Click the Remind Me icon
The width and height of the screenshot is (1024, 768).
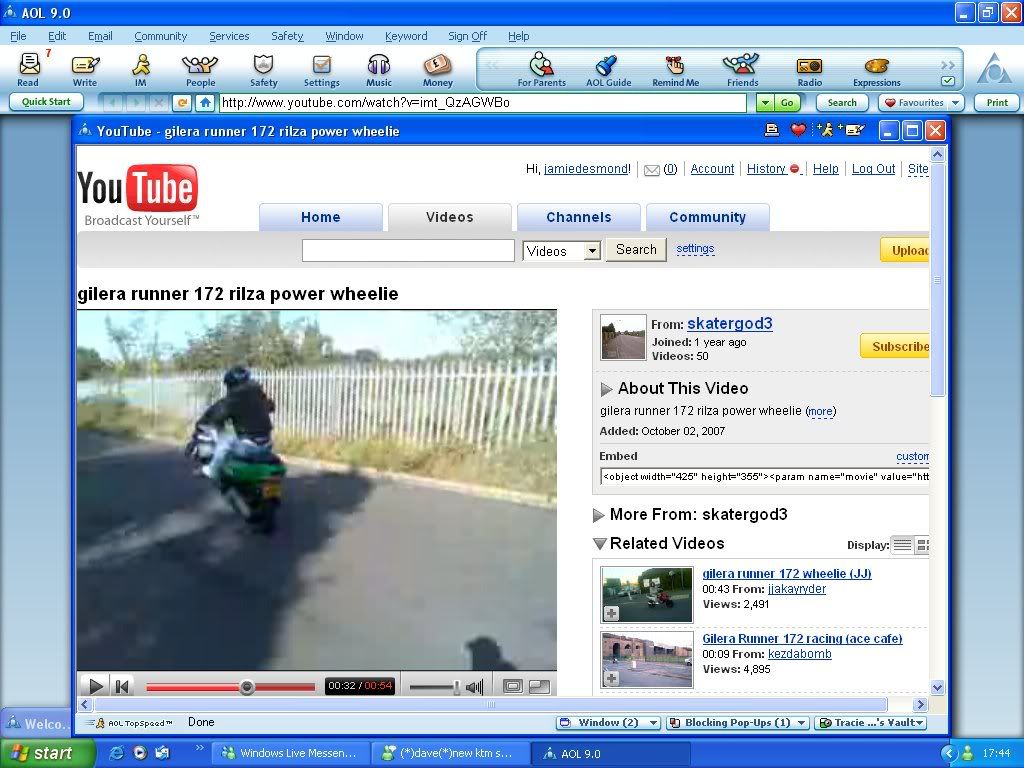[675, 69]
